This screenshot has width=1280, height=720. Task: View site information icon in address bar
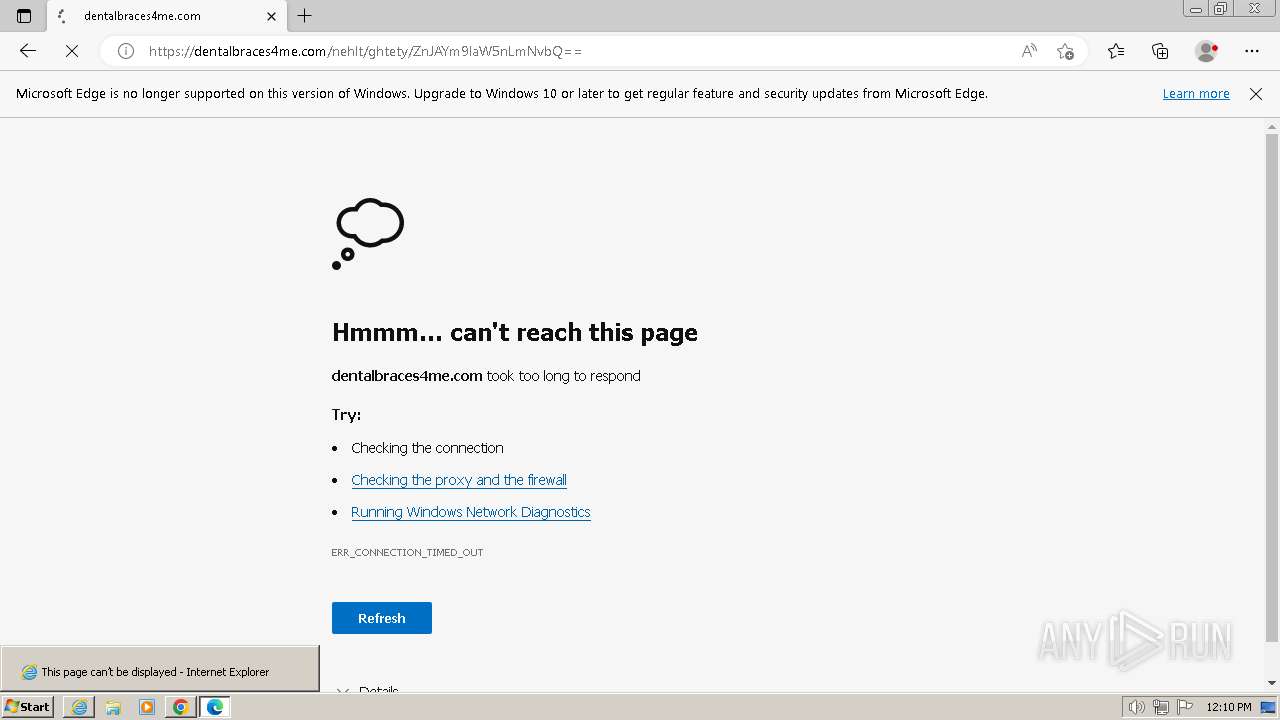(x=126, y=51)
